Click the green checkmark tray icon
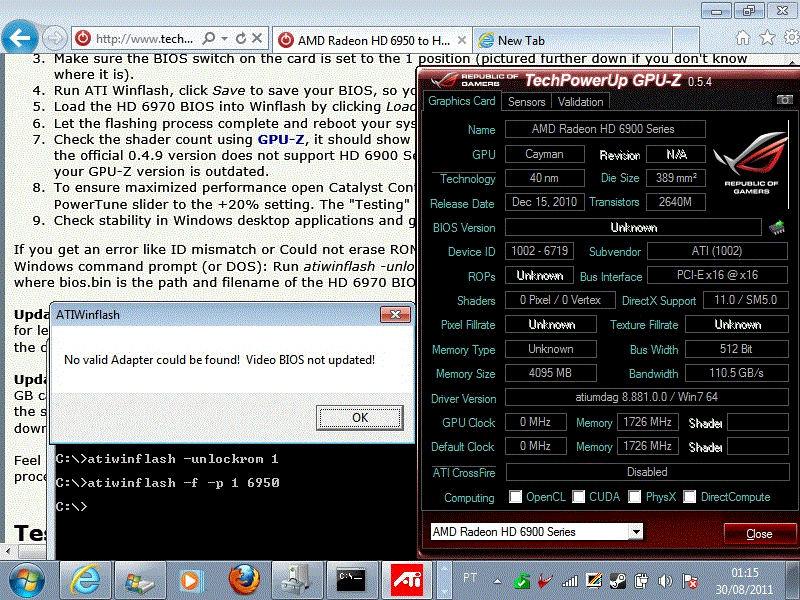Screen dimensions: 800x600 pos(521,581)
